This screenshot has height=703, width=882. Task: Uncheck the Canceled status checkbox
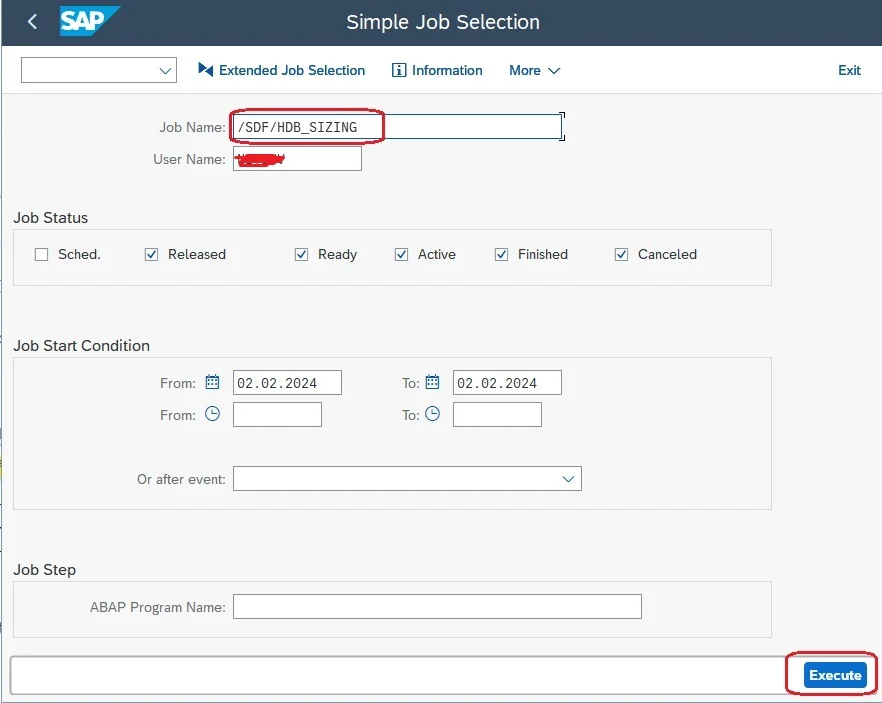(x=621, y=254)
